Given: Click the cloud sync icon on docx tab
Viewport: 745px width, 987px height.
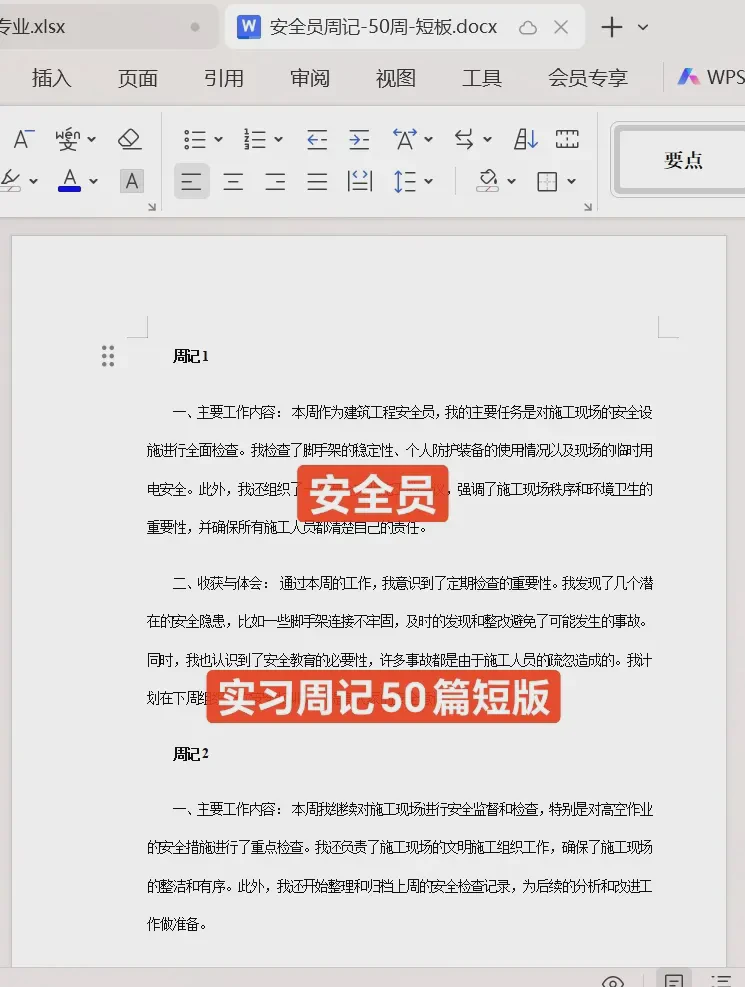Looking at the screenshot, I should (x=528, y=27).
